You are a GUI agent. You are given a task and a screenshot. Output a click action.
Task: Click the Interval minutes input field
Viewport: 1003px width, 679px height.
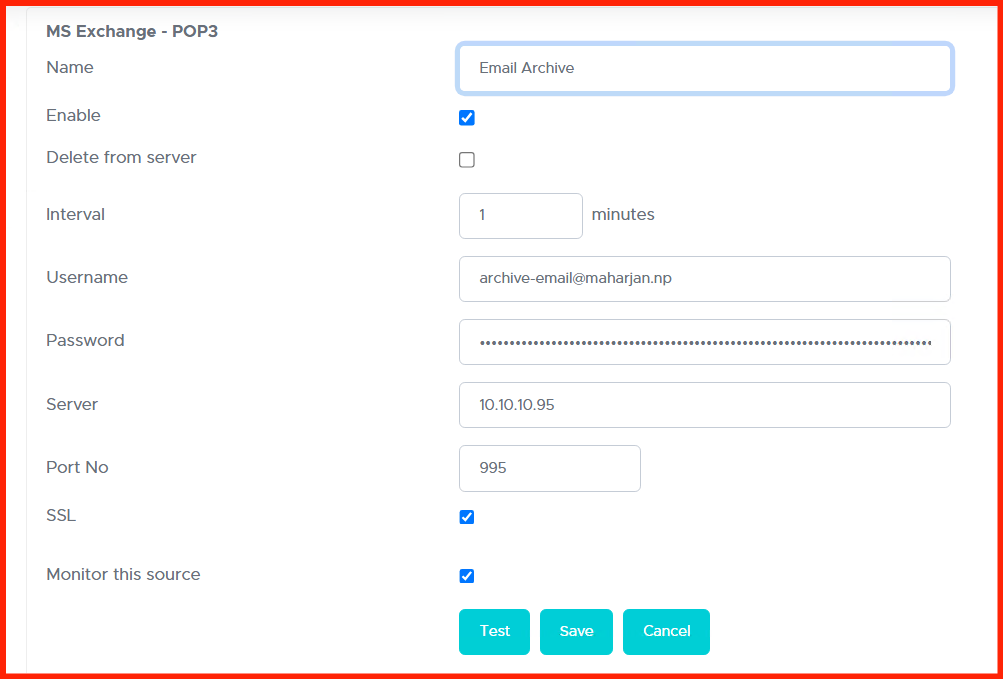521,216
